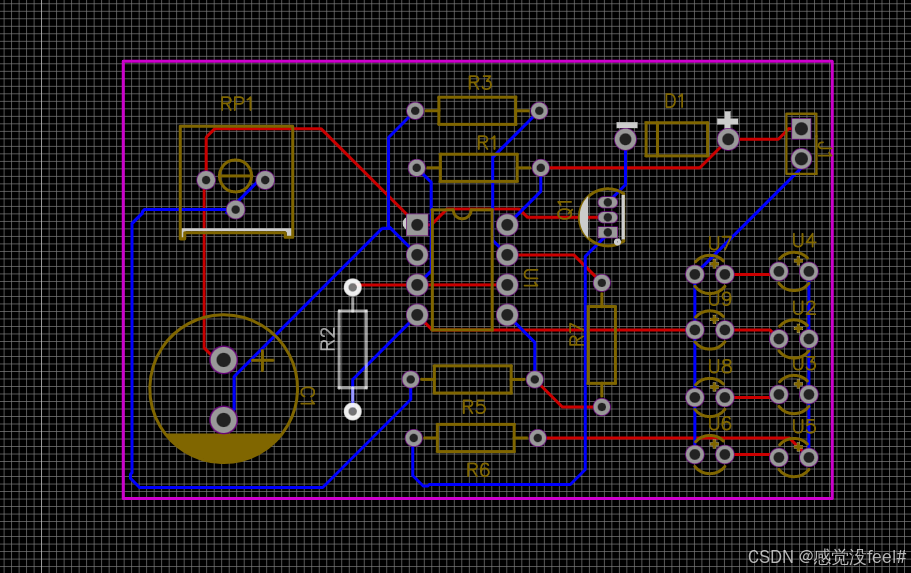Image resolution: width=911 pixels, height=573 pixels.
Task: Select the D1 diode body footprint
Action: (677, 139)
